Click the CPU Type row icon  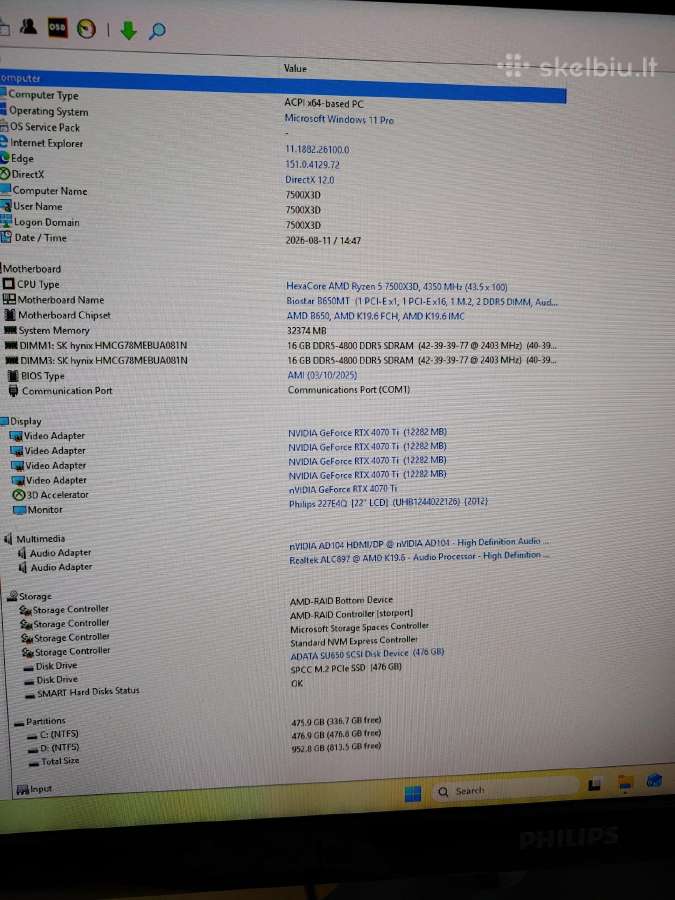coord(9,284)
